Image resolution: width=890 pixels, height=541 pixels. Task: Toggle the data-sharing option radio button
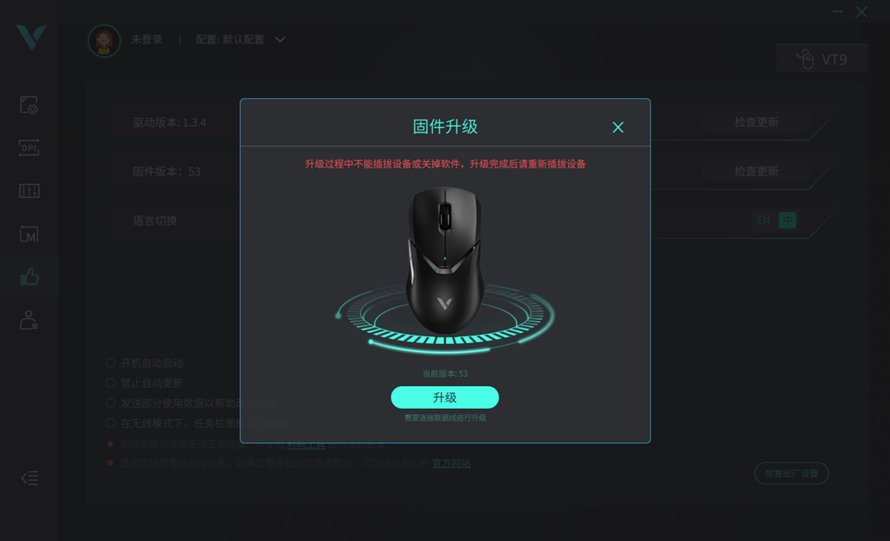pyautogui.click(x=111, y=402)
